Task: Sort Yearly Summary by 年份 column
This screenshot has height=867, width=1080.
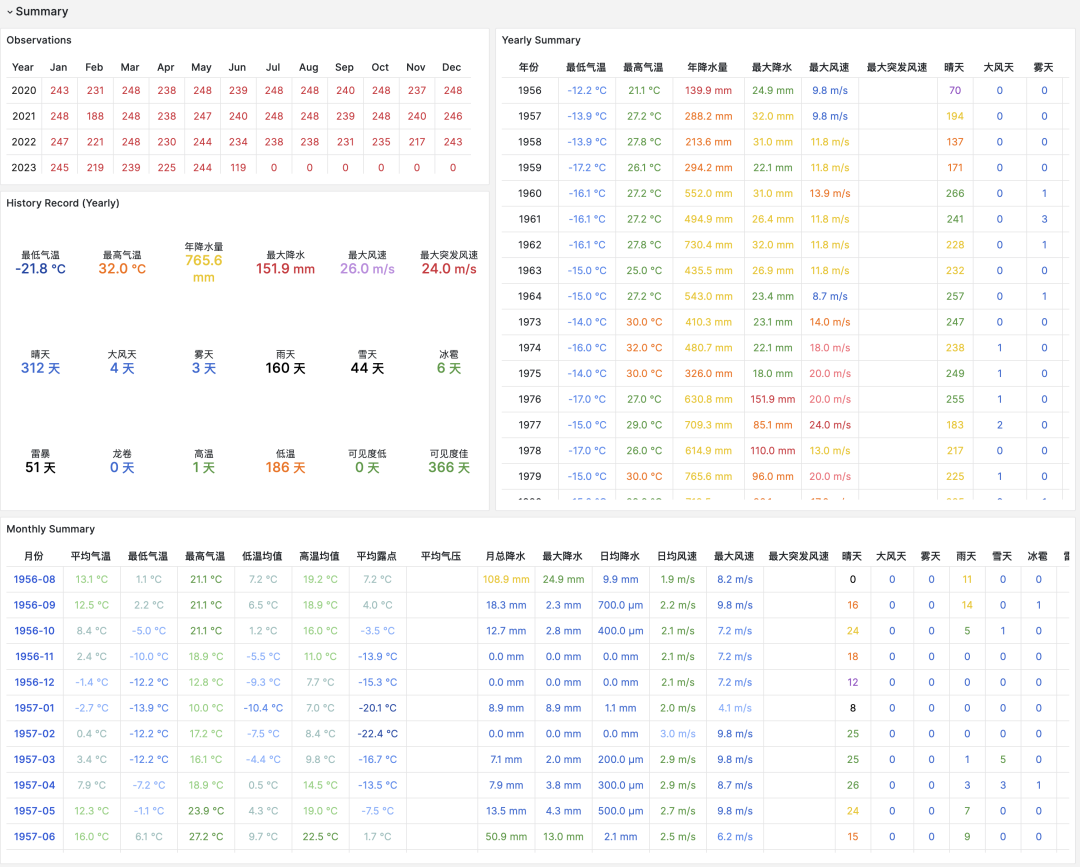Action: pyautogui.click(x=529, y=67)
